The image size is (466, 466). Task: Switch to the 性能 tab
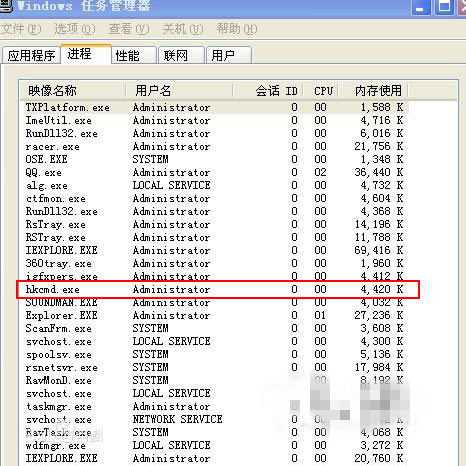tap(134, 55)
